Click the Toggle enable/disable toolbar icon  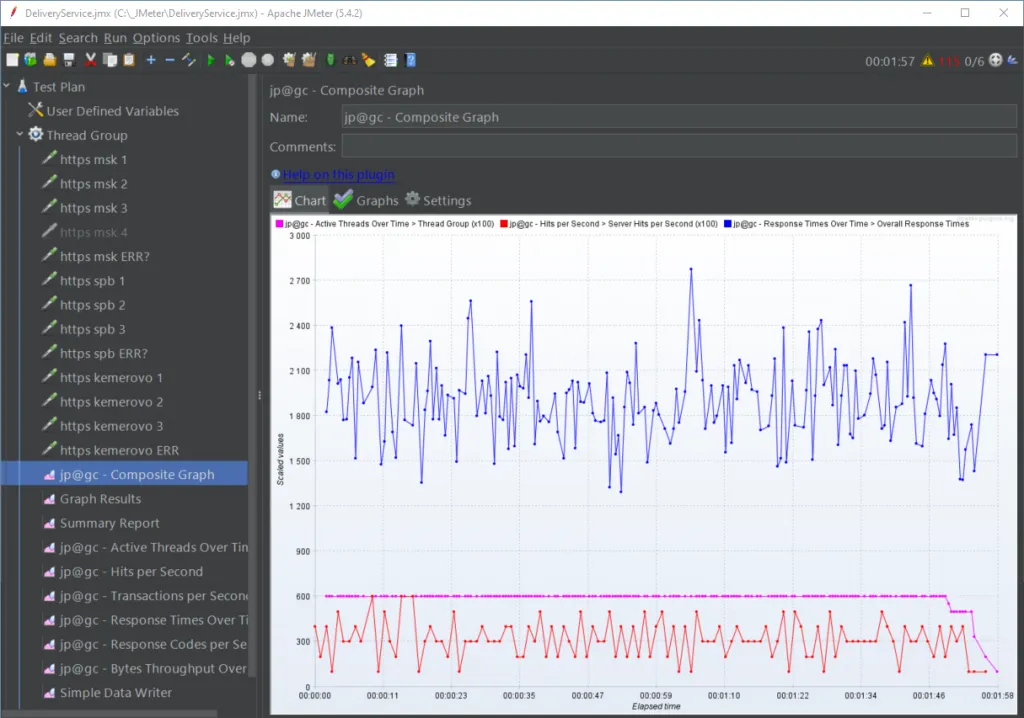coord(189,60)
